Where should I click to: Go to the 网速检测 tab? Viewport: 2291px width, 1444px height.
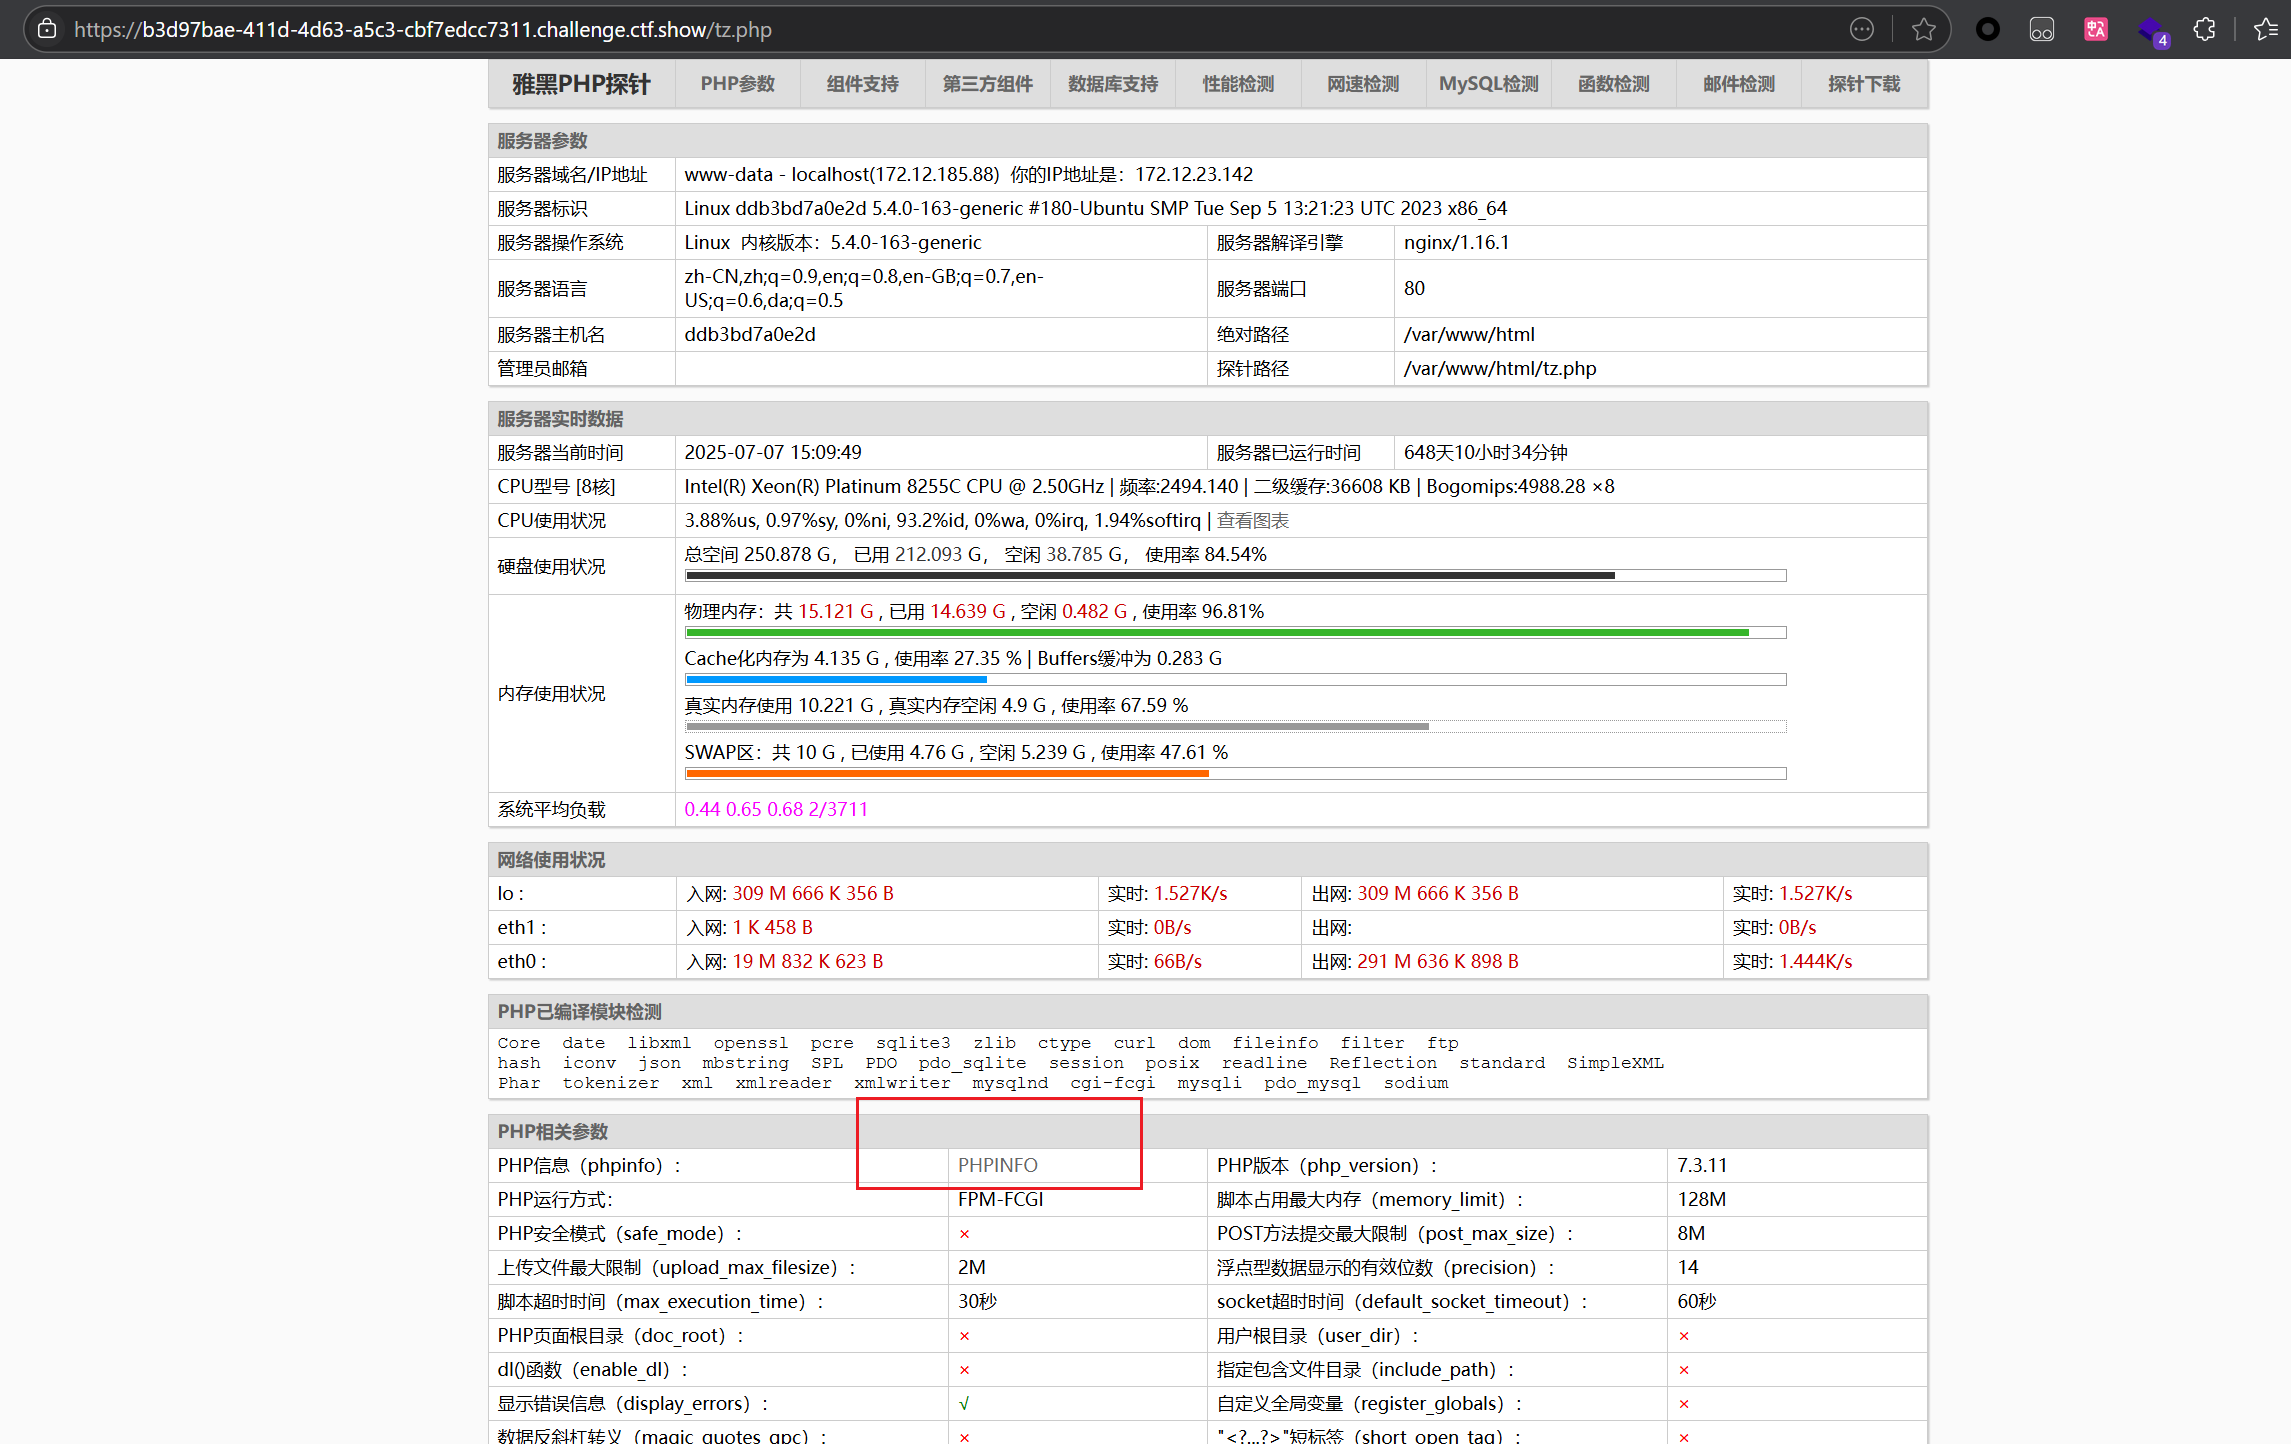tap(1363, 84)
